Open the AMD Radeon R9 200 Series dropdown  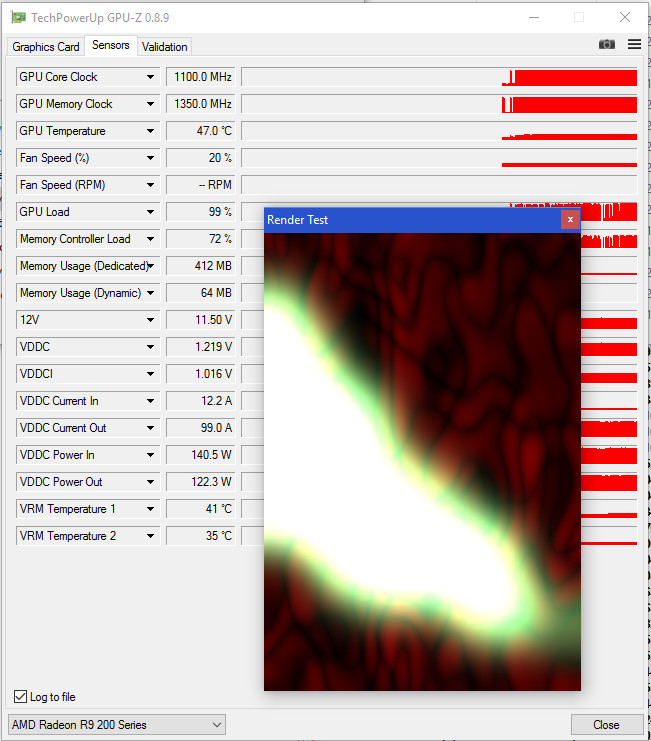pos(117,724)
